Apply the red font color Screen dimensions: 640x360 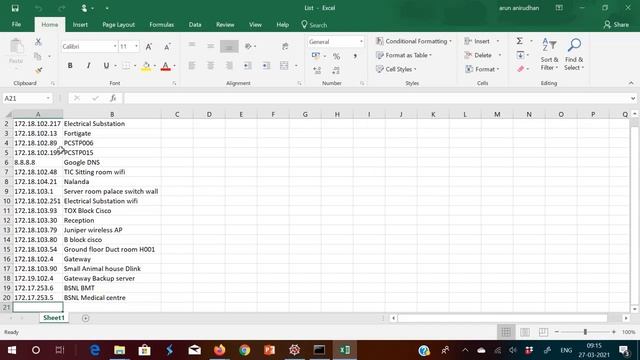pyautogui.click(x=165, y=66)
